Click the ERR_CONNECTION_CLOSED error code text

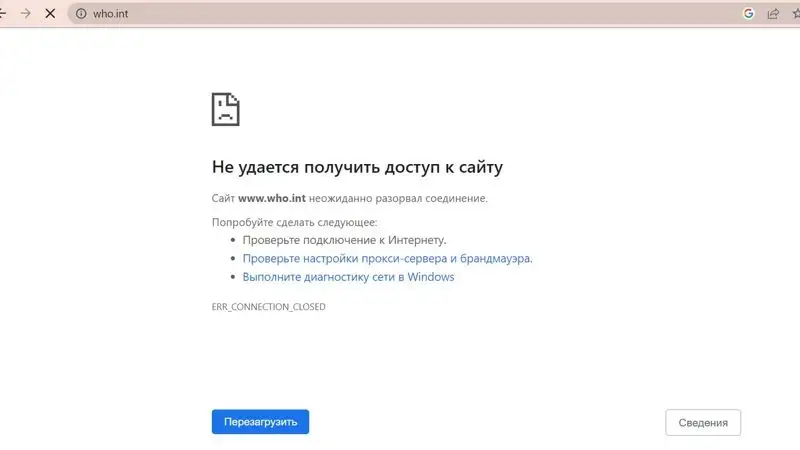point(268,306)
